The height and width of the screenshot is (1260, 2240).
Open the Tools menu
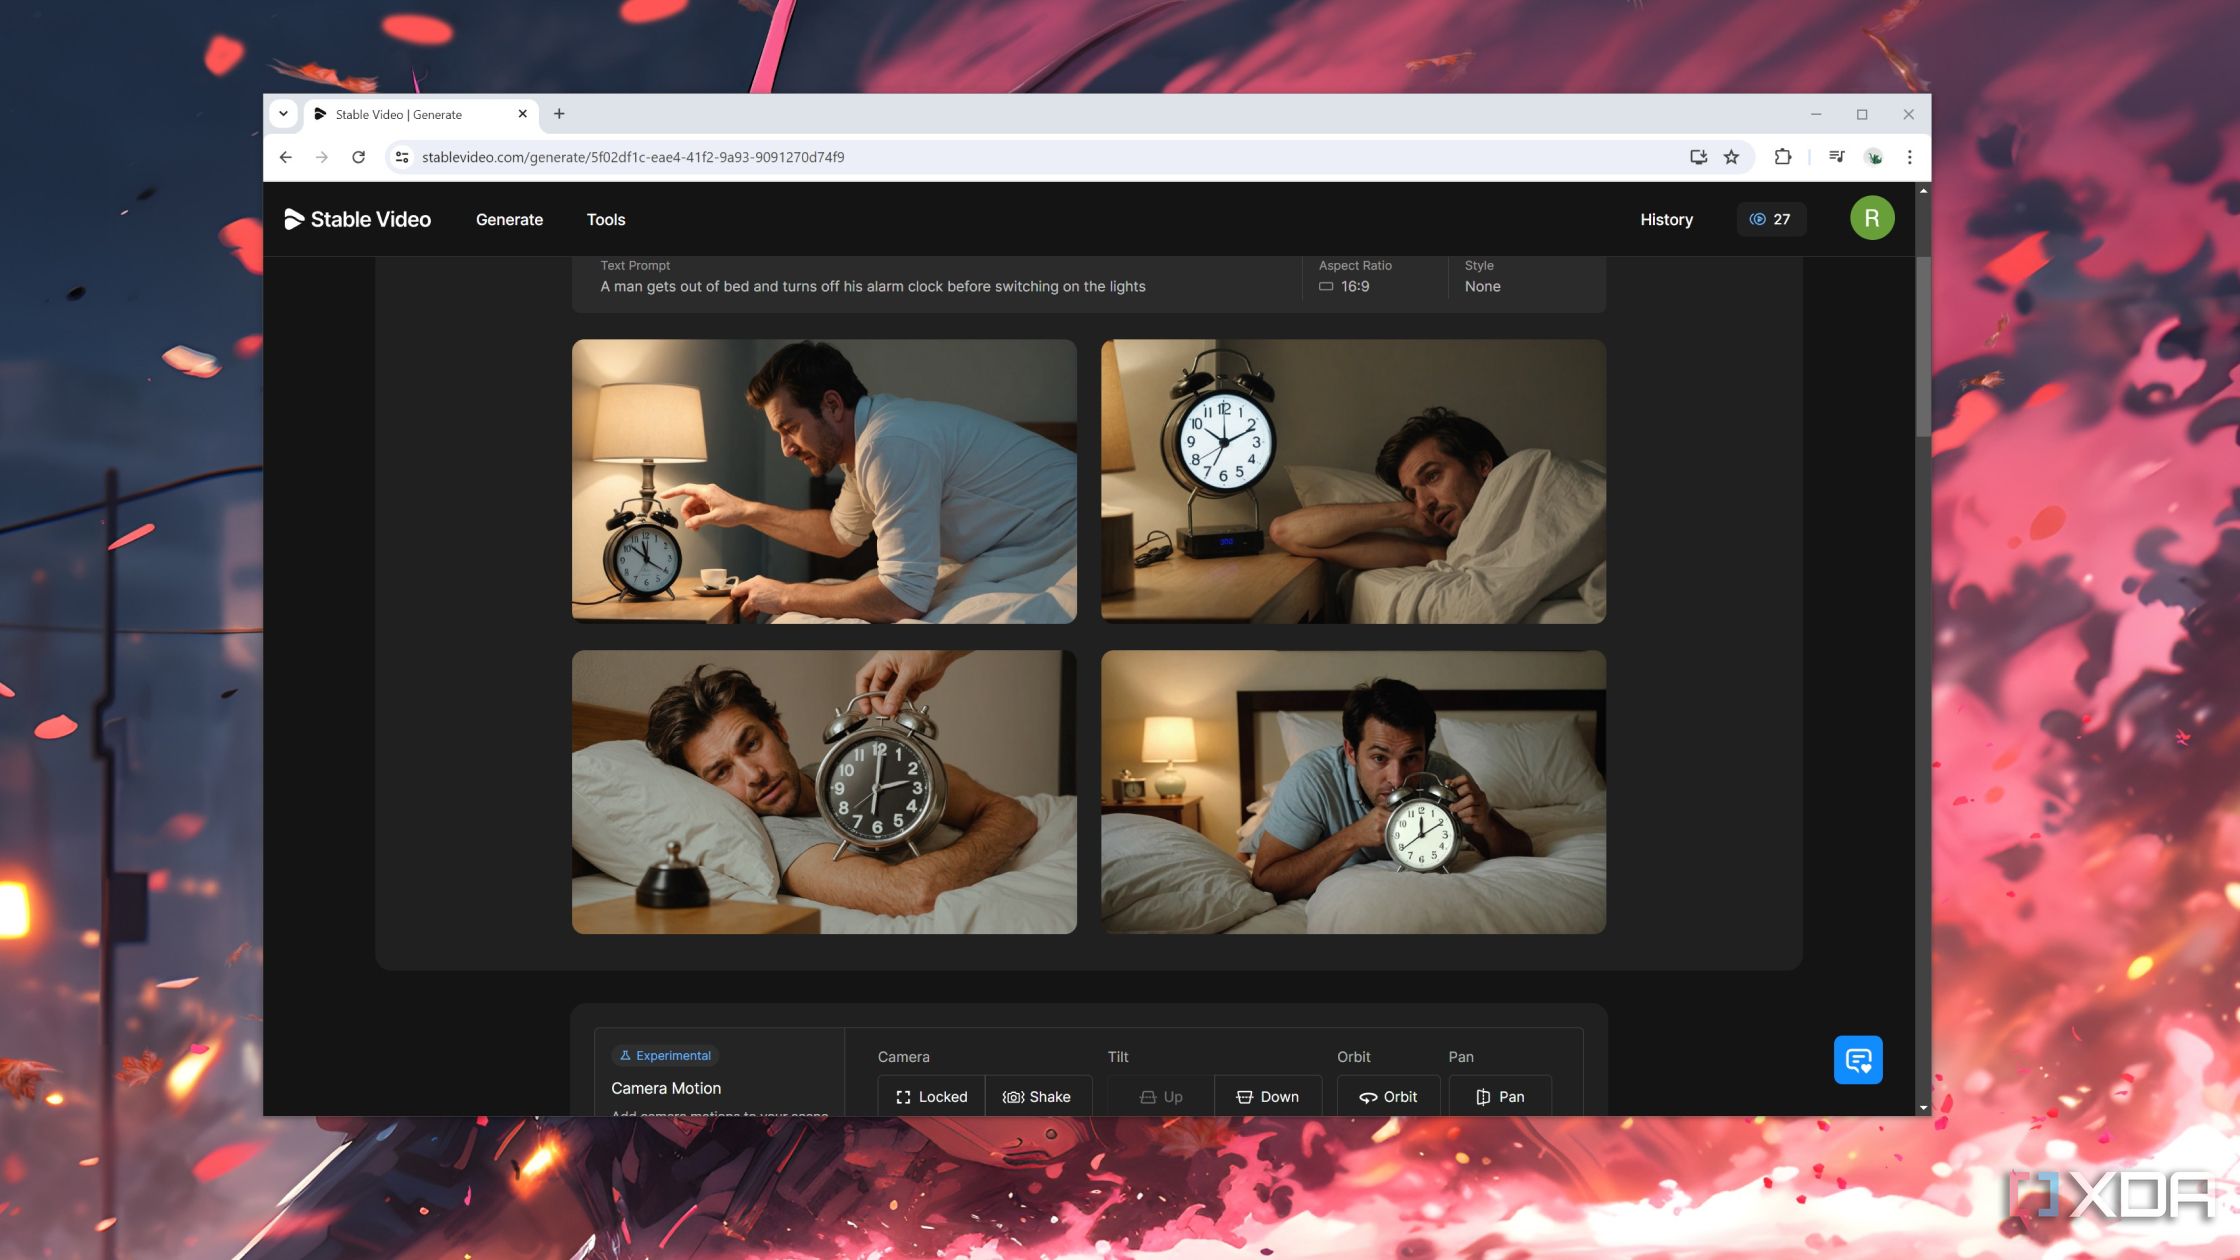point(605,218)
